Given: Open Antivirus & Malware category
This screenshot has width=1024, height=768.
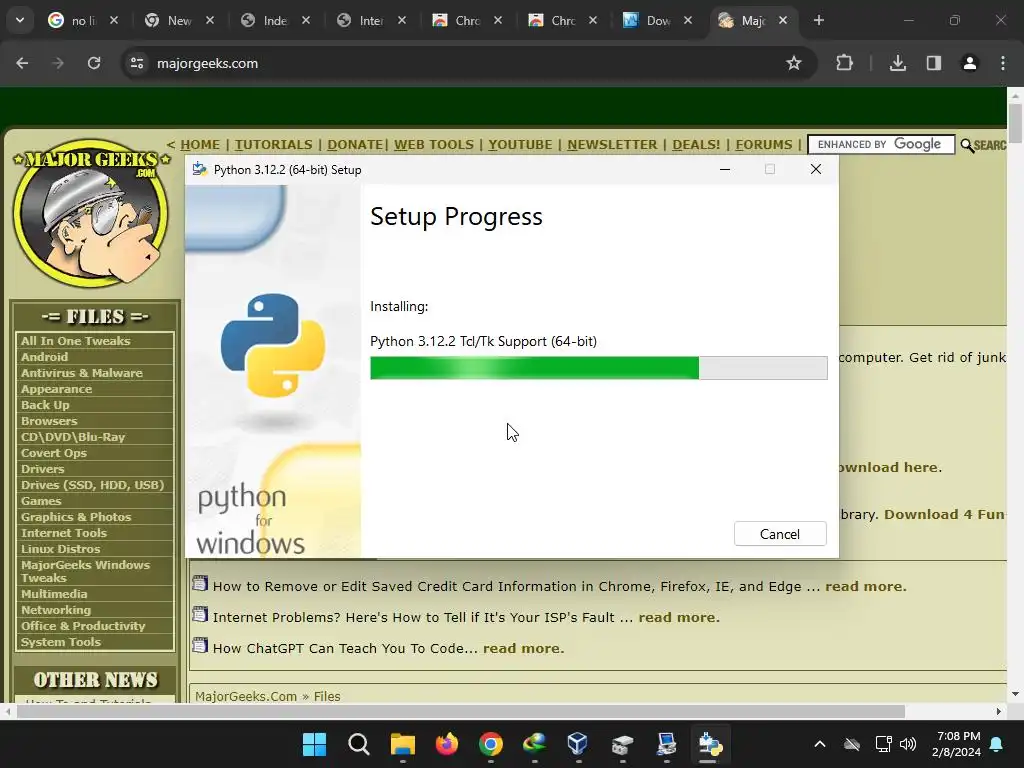Looking at the screenshot, I should coord(81,373).
